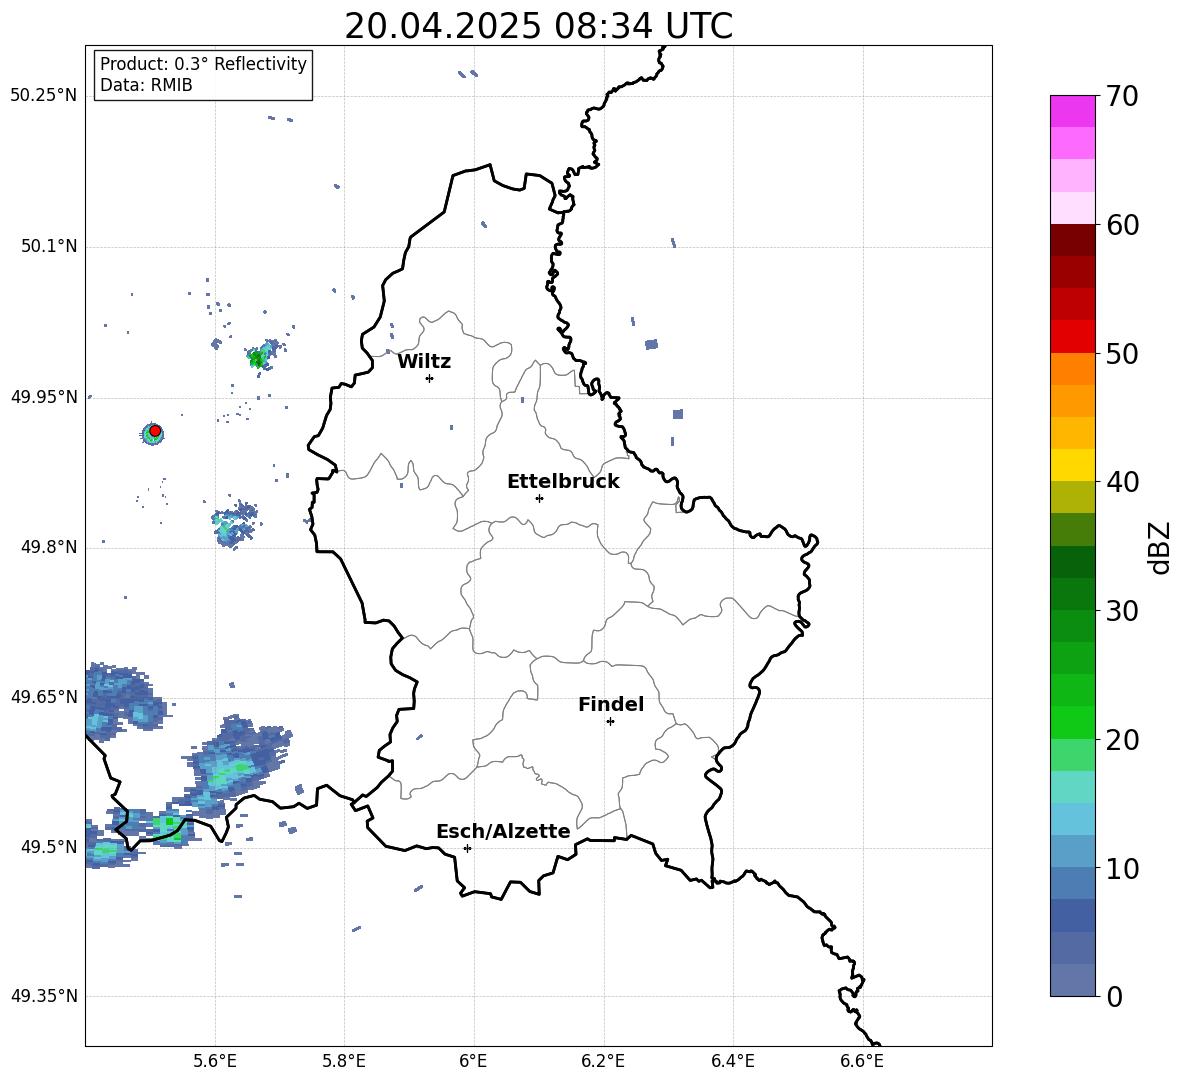Click the bright red colorbar segment above 50
Image resolution: width=1184 pixels, height=1081 pixels.
[1072, 337]
